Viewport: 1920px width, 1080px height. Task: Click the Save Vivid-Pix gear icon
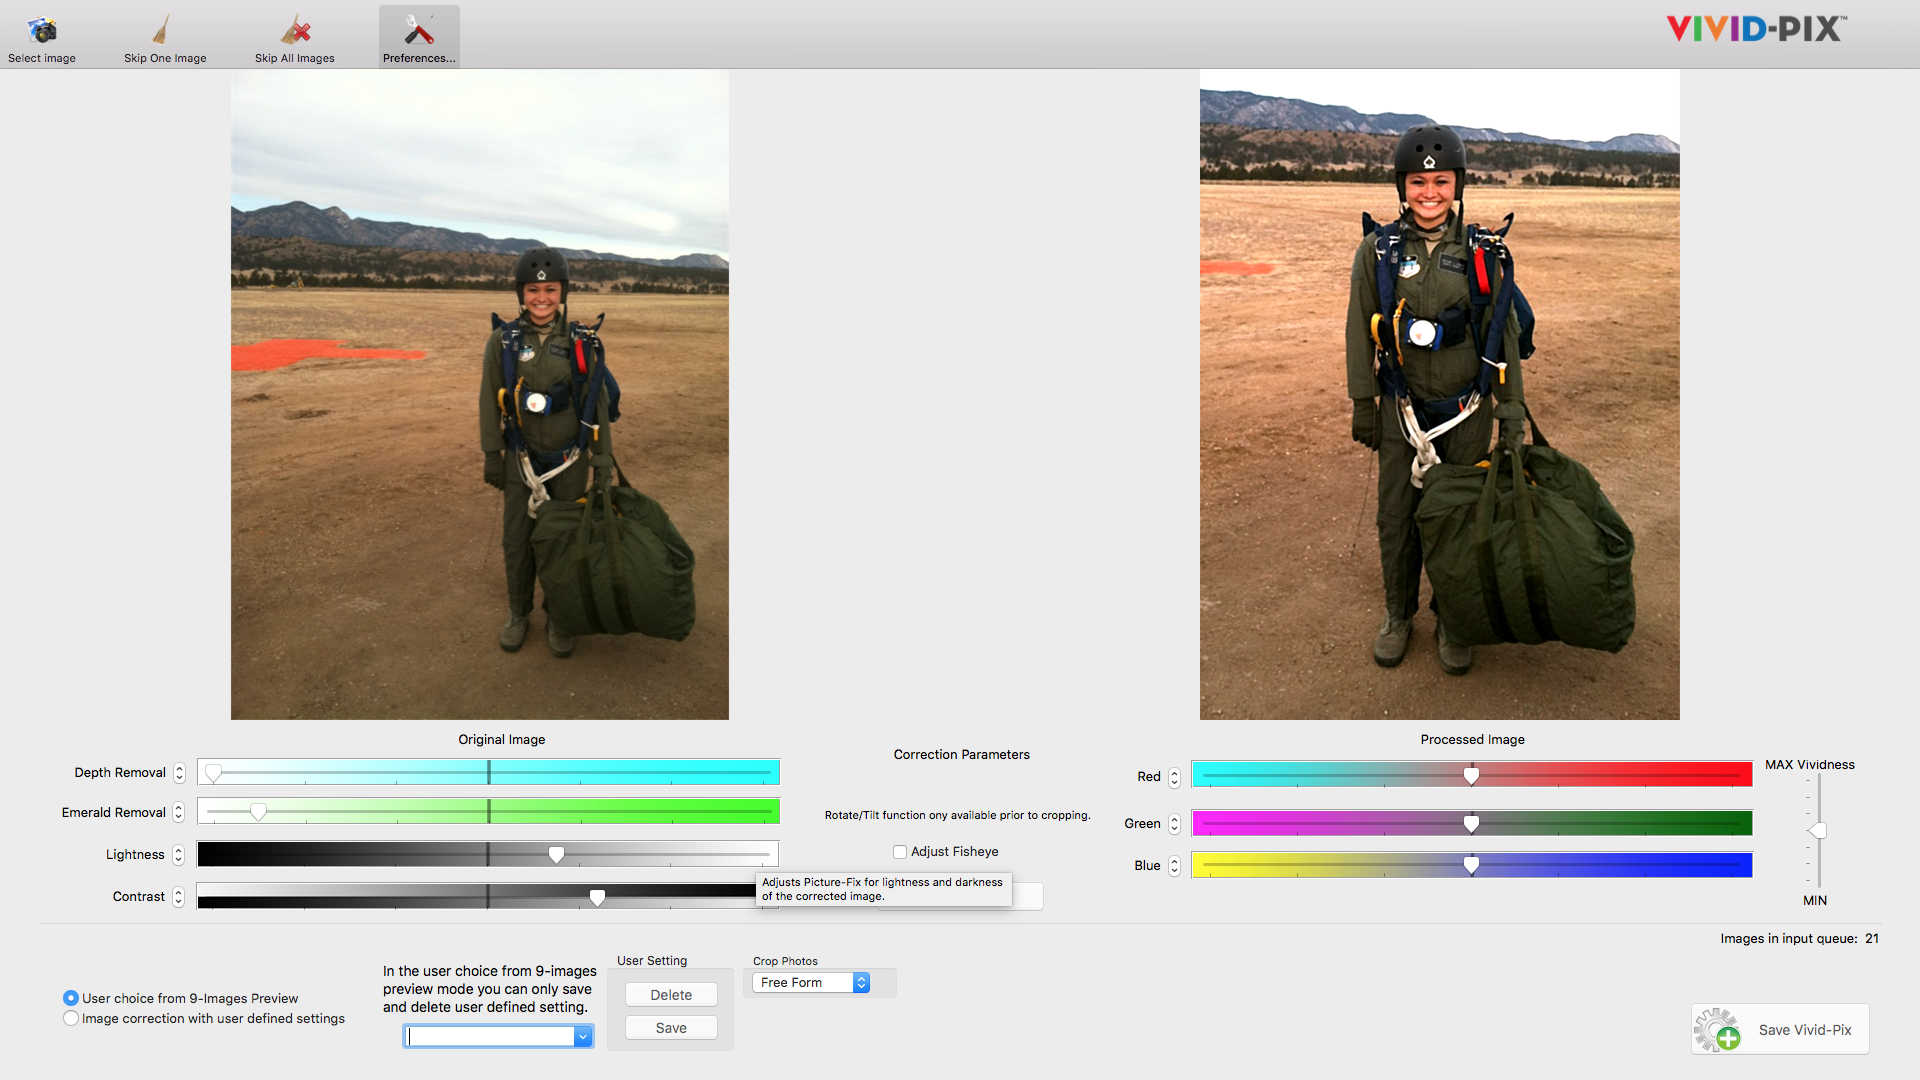click(1717, 1030)
